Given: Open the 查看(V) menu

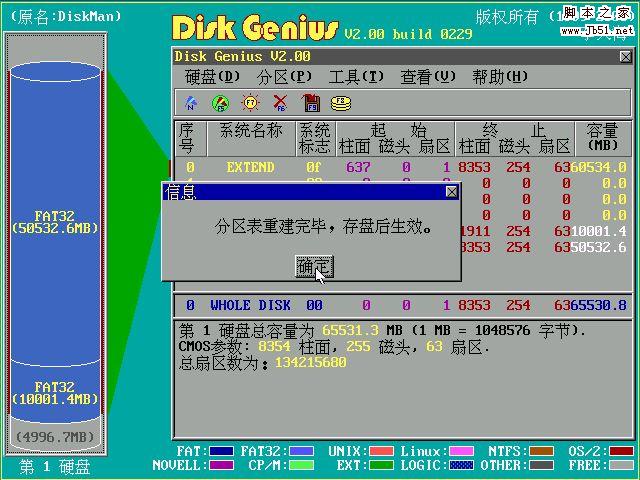Looking at the screenshot, I should pyautogui.click(x=429, y=77).
